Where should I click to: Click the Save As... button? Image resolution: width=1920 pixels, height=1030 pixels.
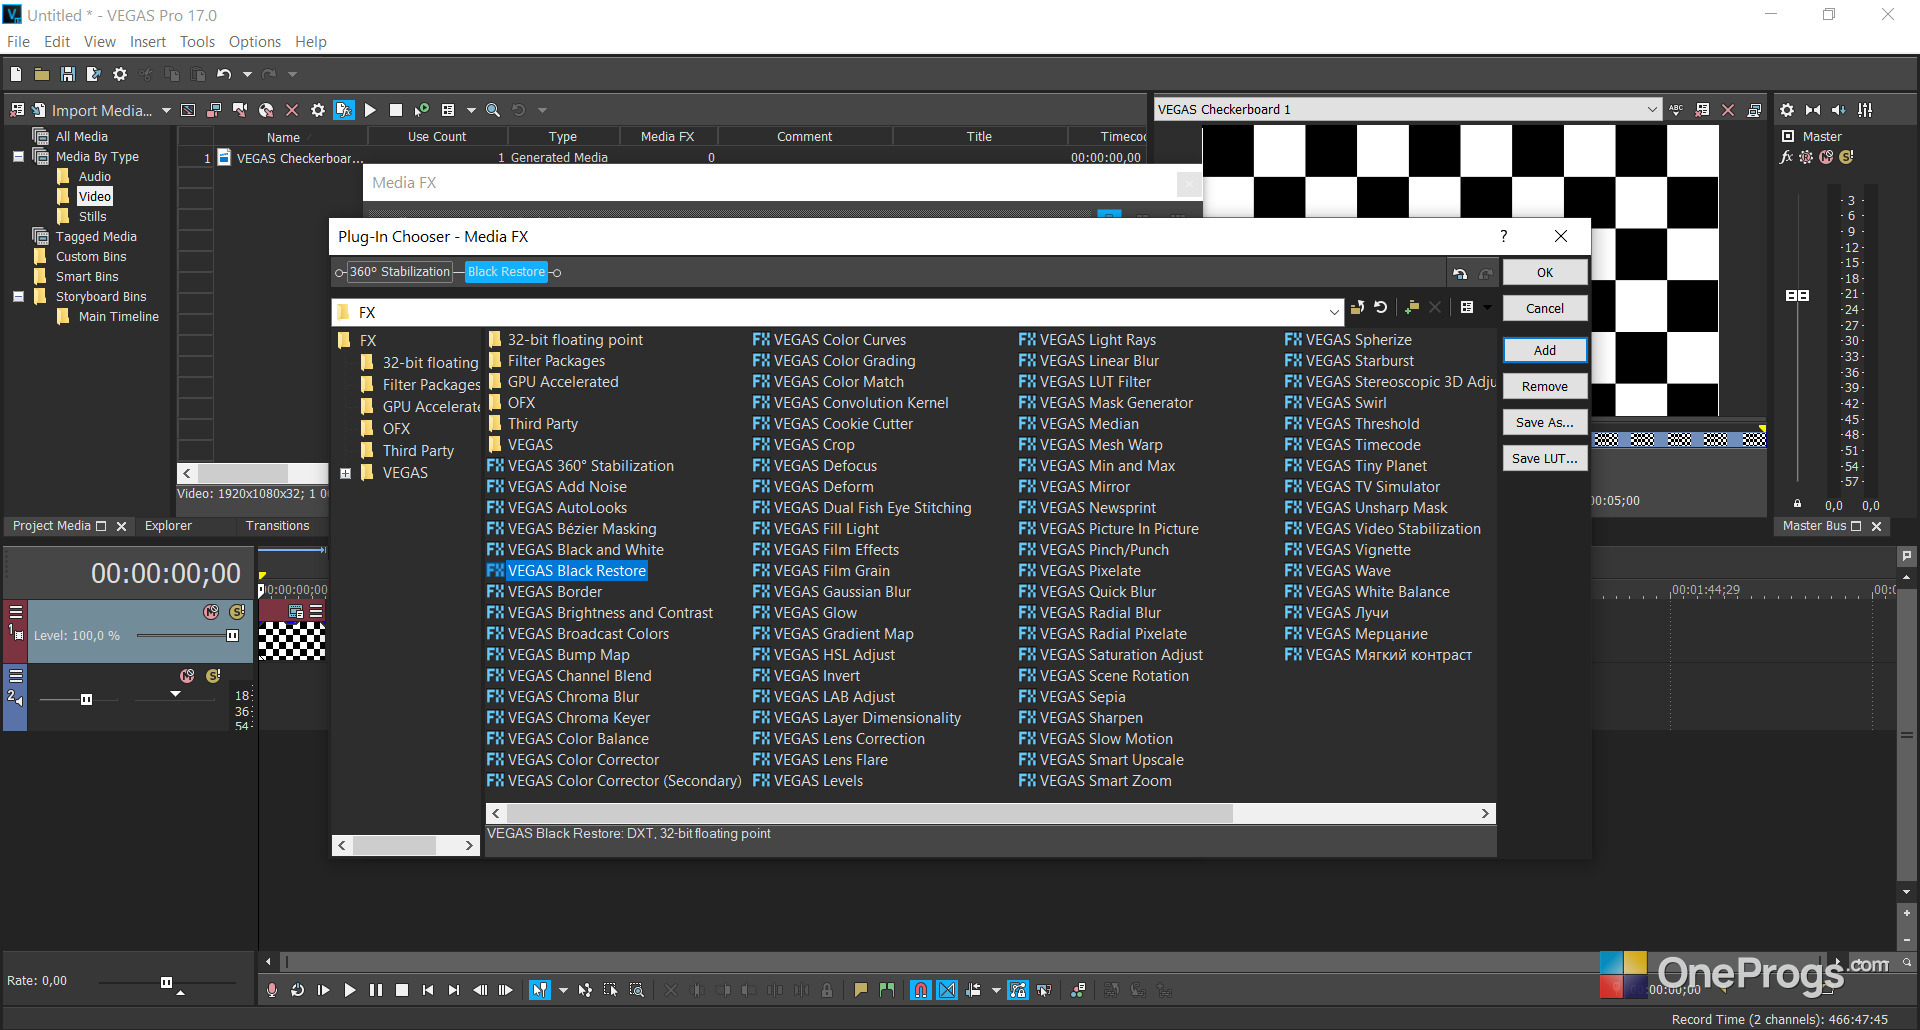1545,423
